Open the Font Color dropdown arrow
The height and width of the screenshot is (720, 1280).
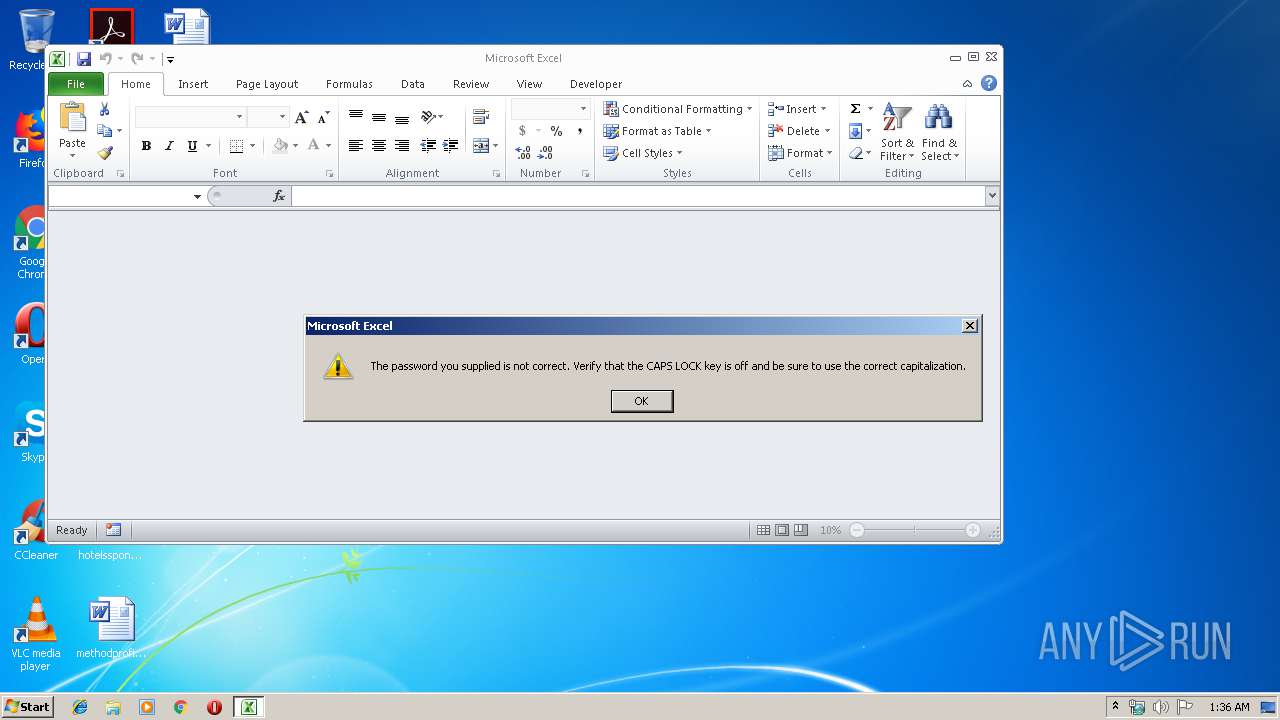(x=328, y=146)
